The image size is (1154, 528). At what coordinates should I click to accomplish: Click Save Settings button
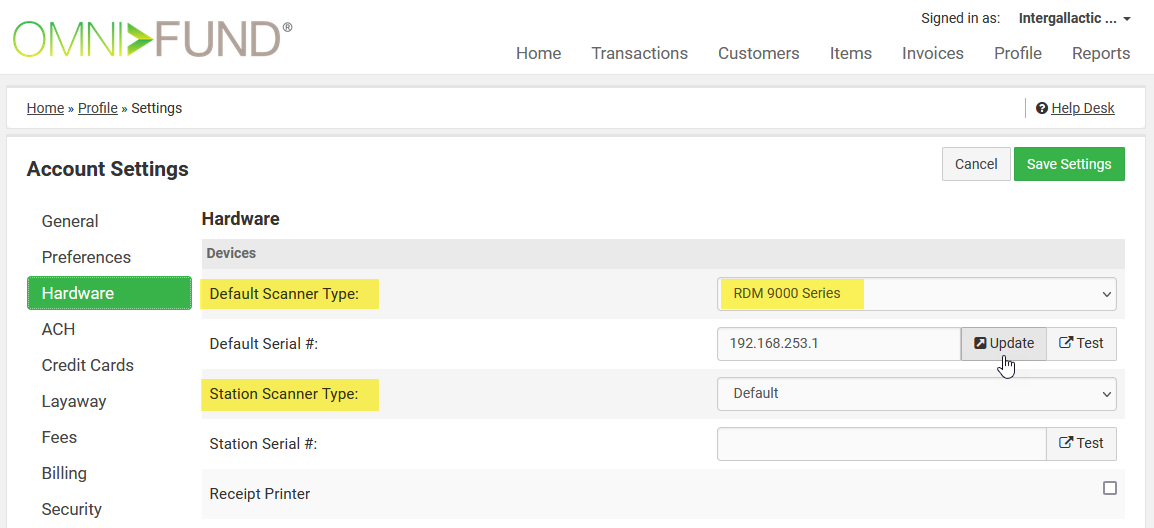click(1068, 164)
